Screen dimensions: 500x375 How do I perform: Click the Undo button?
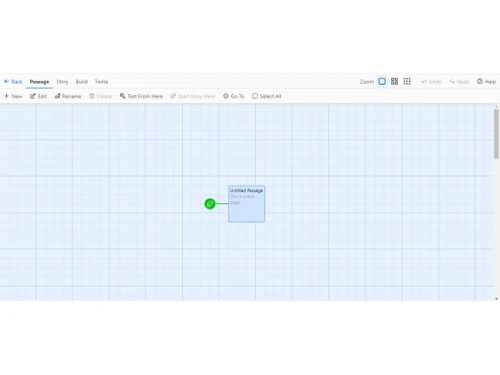pyautogui.click(x=431, y=82)
